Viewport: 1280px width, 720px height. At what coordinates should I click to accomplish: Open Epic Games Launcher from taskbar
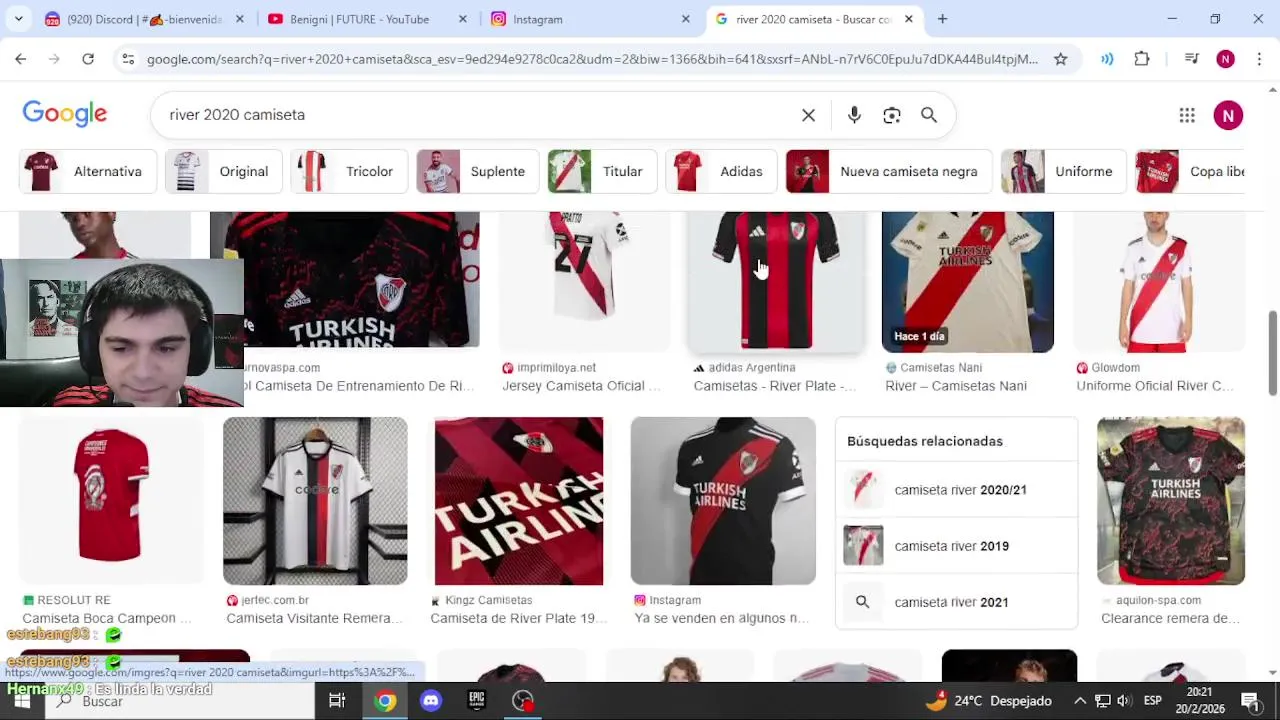(x=477, y=701)
